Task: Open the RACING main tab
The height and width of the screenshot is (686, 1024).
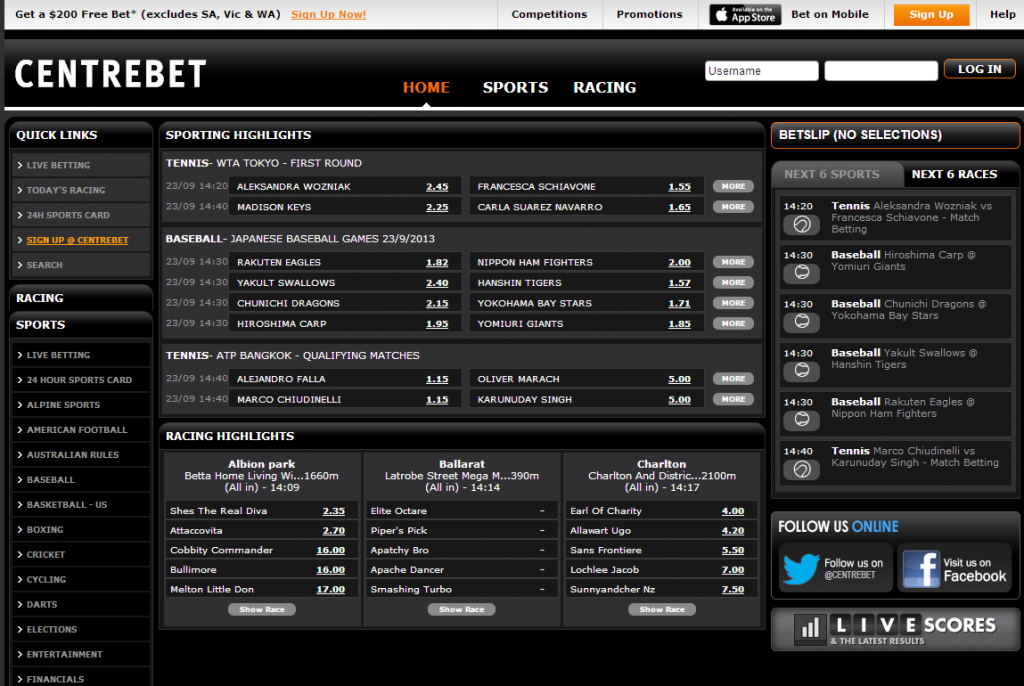Action: point(605,88)
